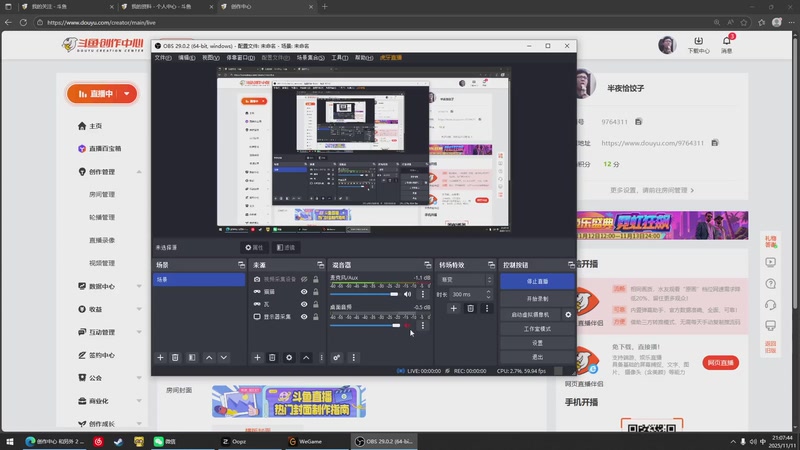Open transition type dropdown in 转场特效
Screen dimensions: 800x450
click(465, 280)
